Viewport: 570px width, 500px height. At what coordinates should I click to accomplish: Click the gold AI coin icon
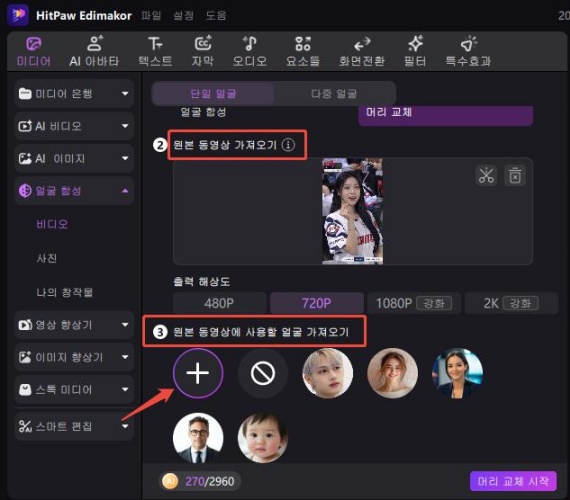tap(170, 481)
